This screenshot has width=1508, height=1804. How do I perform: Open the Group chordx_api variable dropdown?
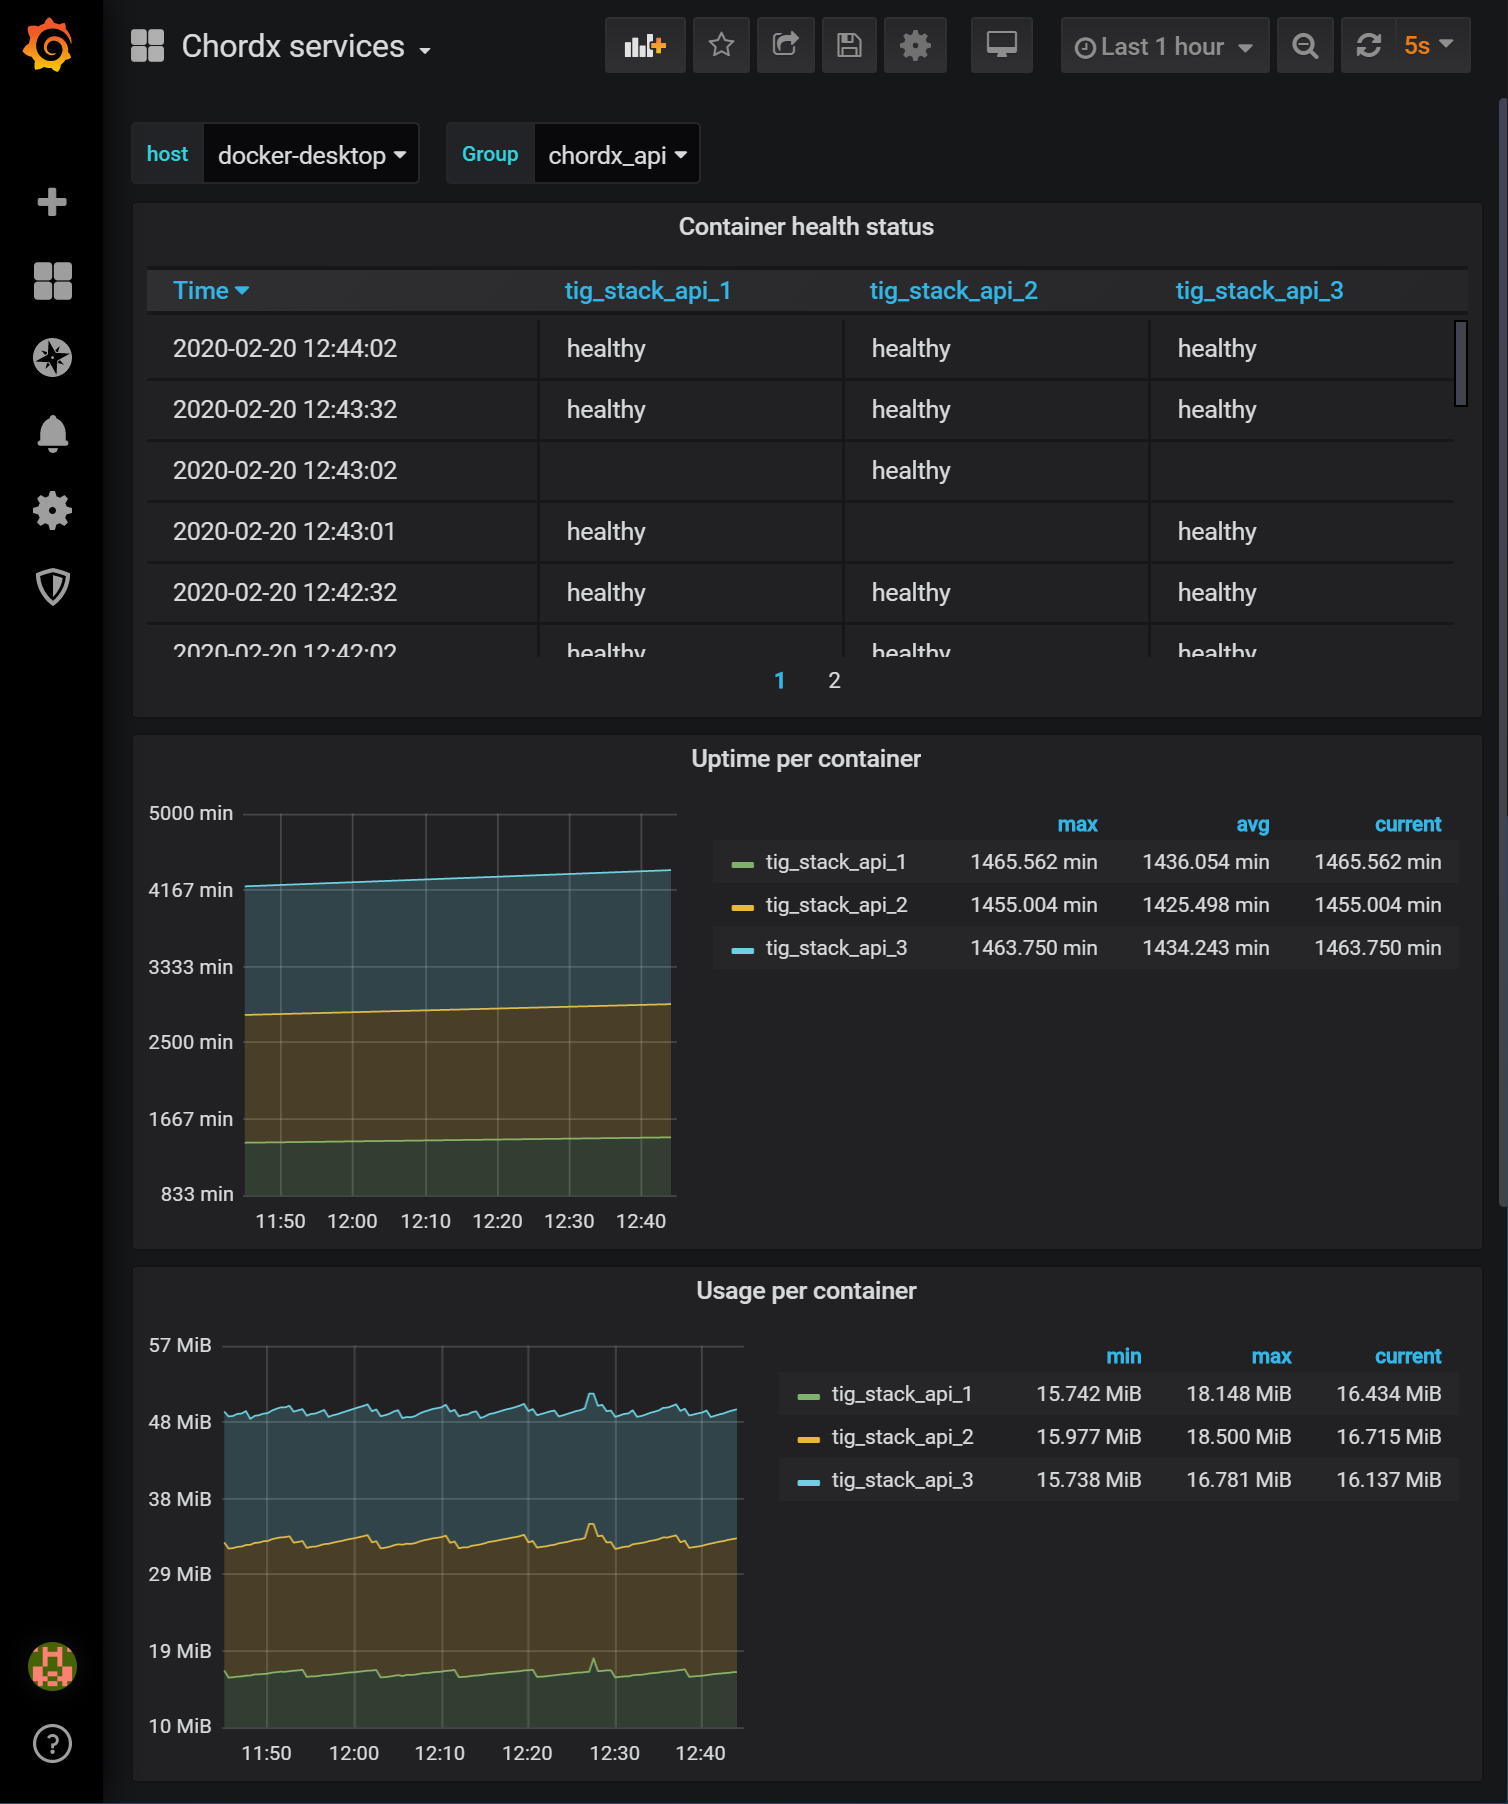(617, 155)
